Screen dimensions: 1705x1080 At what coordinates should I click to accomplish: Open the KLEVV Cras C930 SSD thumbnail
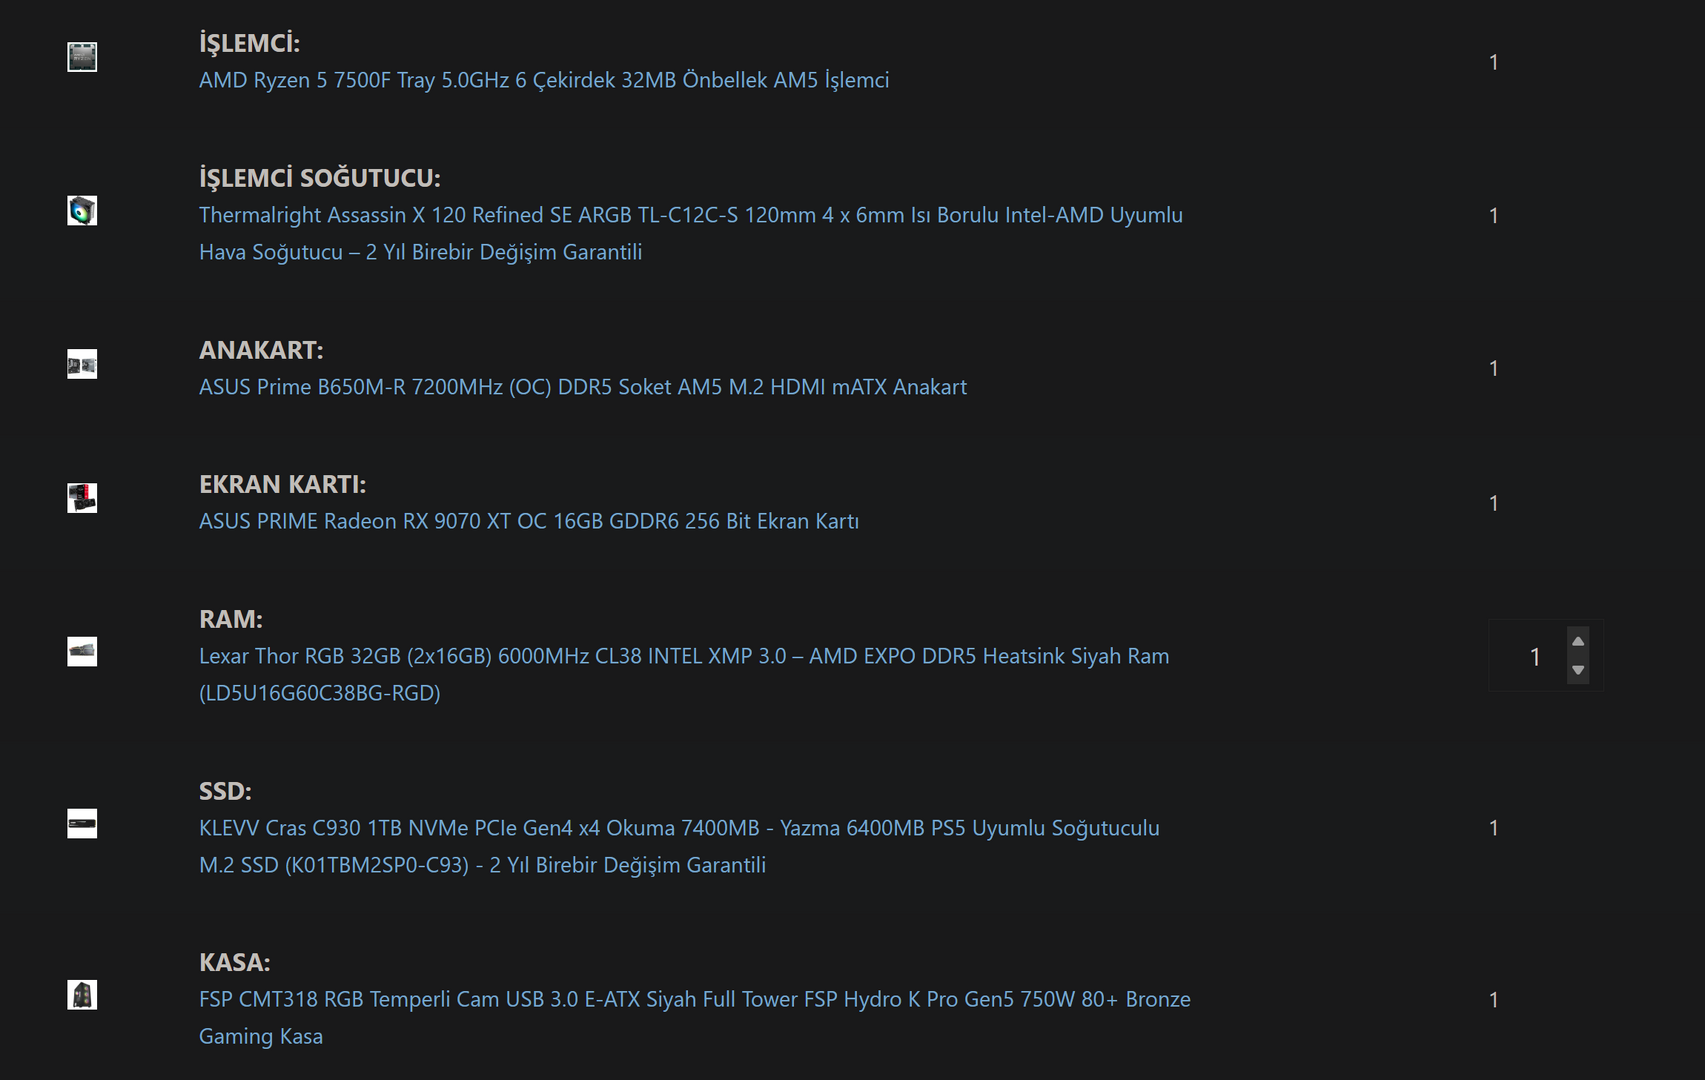pyautogui.click(x=82, y=824)
